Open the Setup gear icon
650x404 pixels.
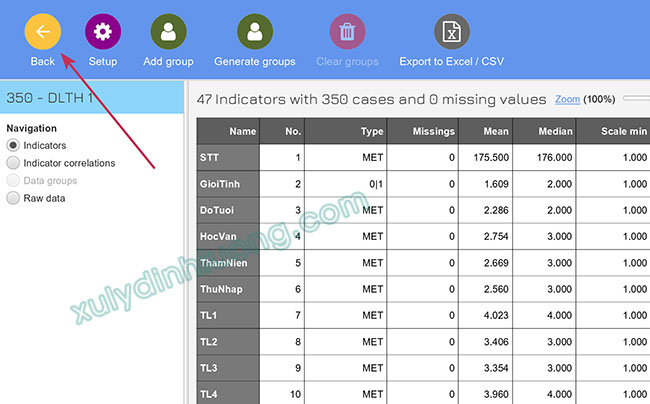102,31
